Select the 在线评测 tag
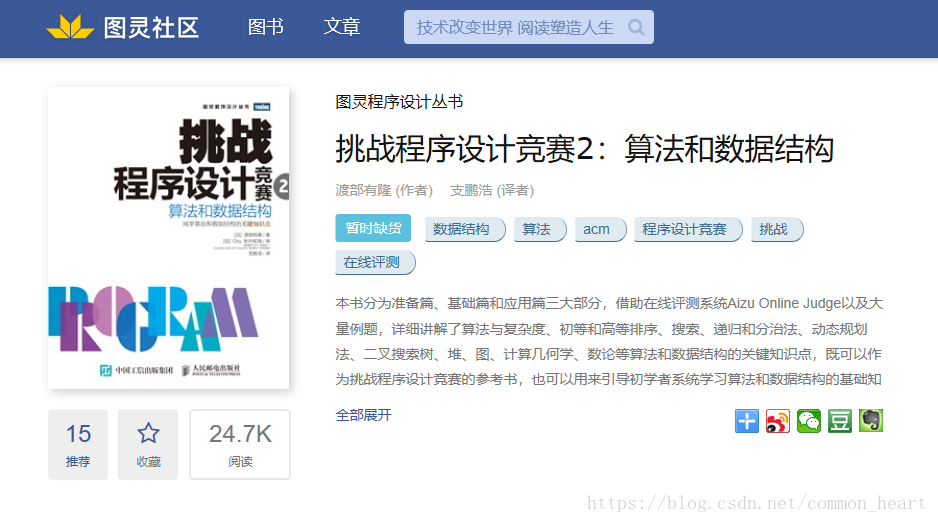 tap(375, 262)
